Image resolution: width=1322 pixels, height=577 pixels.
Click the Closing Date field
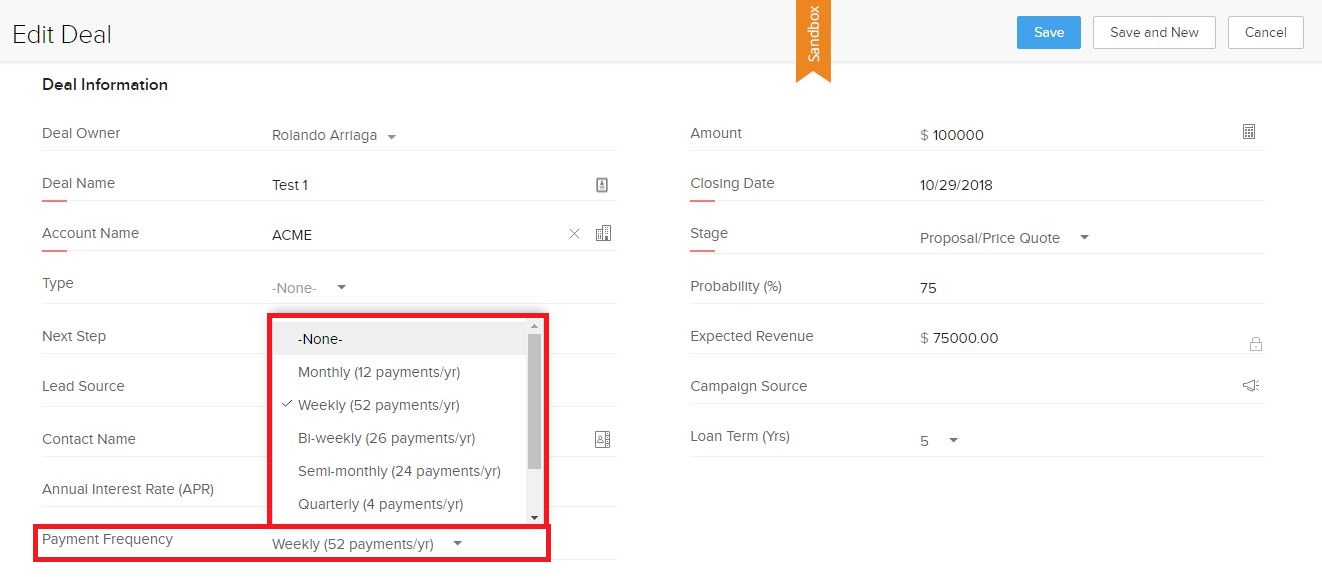pyautogui.click(x=1000, y=185)
